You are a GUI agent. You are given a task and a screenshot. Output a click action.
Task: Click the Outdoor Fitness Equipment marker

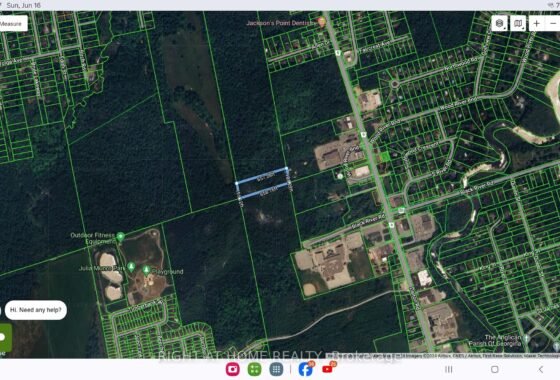click(x=121, y=236)
